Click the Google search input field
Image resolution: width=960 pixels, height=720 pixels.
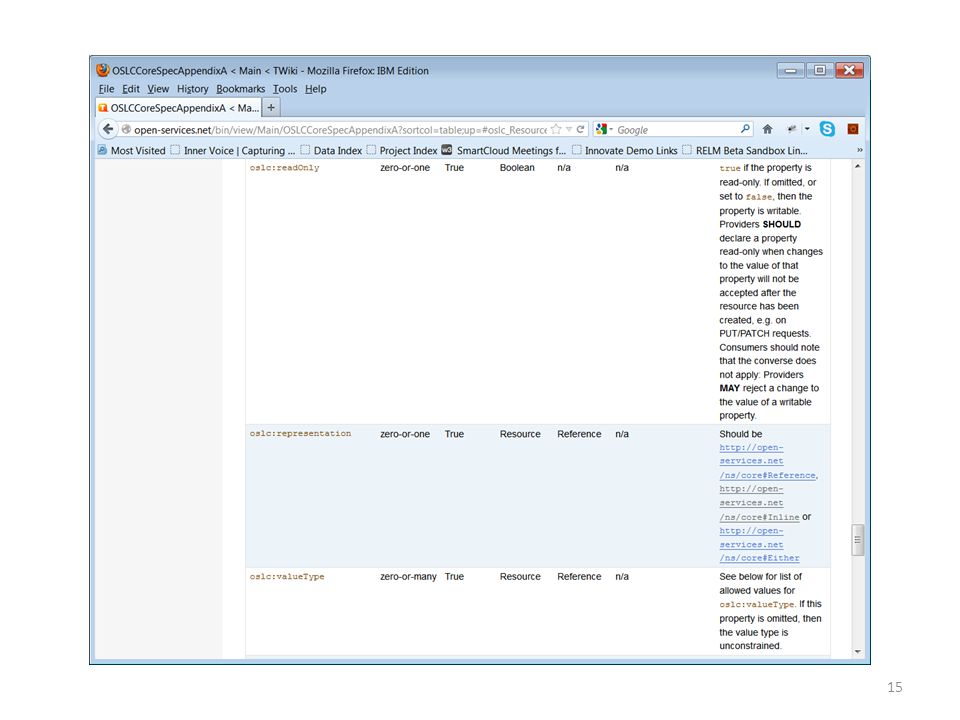(677, 130)
